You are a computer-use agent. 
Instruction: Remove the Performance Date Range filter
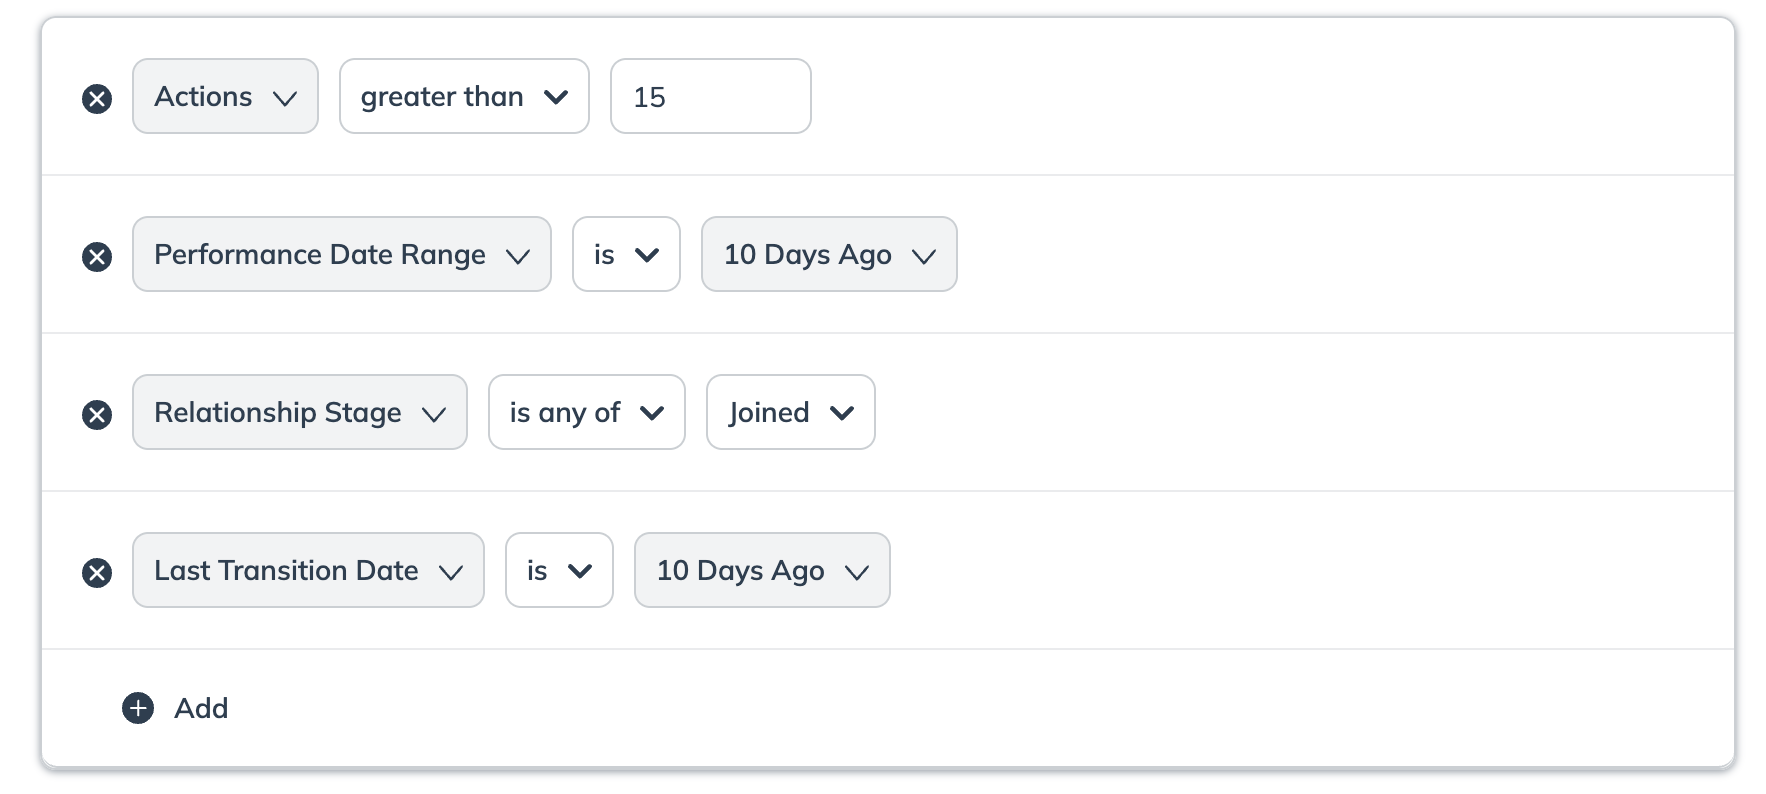(x=97, y=256)
